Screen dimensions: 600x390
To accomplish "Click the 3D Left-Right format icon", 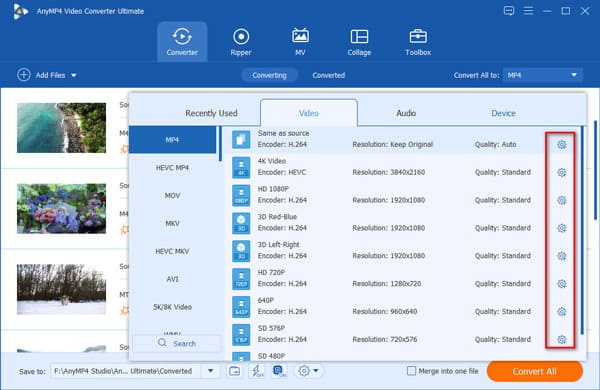I will tap(241, 251).
